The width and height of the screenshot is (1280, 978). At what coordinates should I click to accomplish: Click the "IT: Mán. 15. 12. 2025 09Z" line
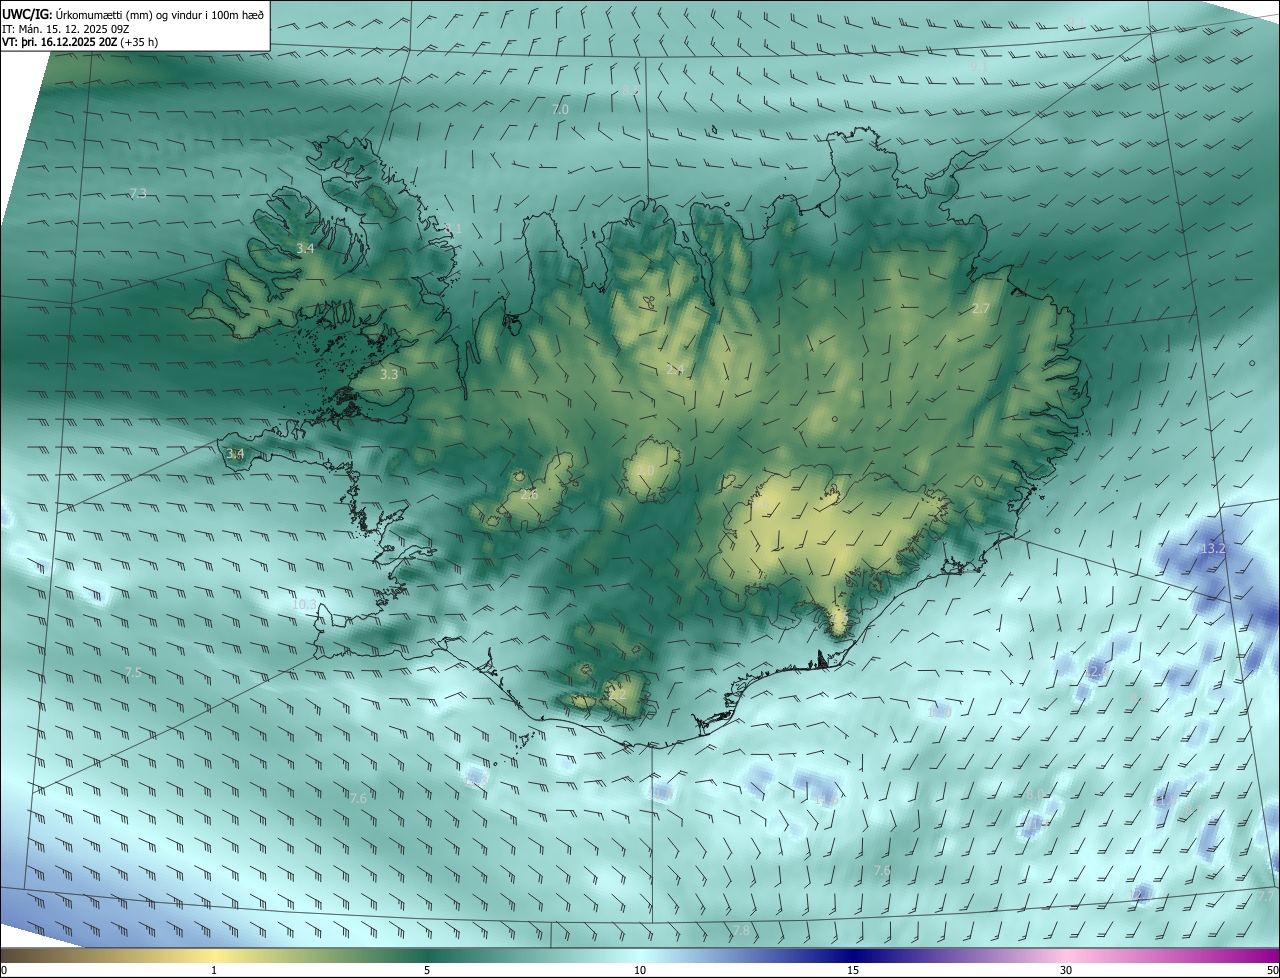pyautogui.click(x=67, y=29)
